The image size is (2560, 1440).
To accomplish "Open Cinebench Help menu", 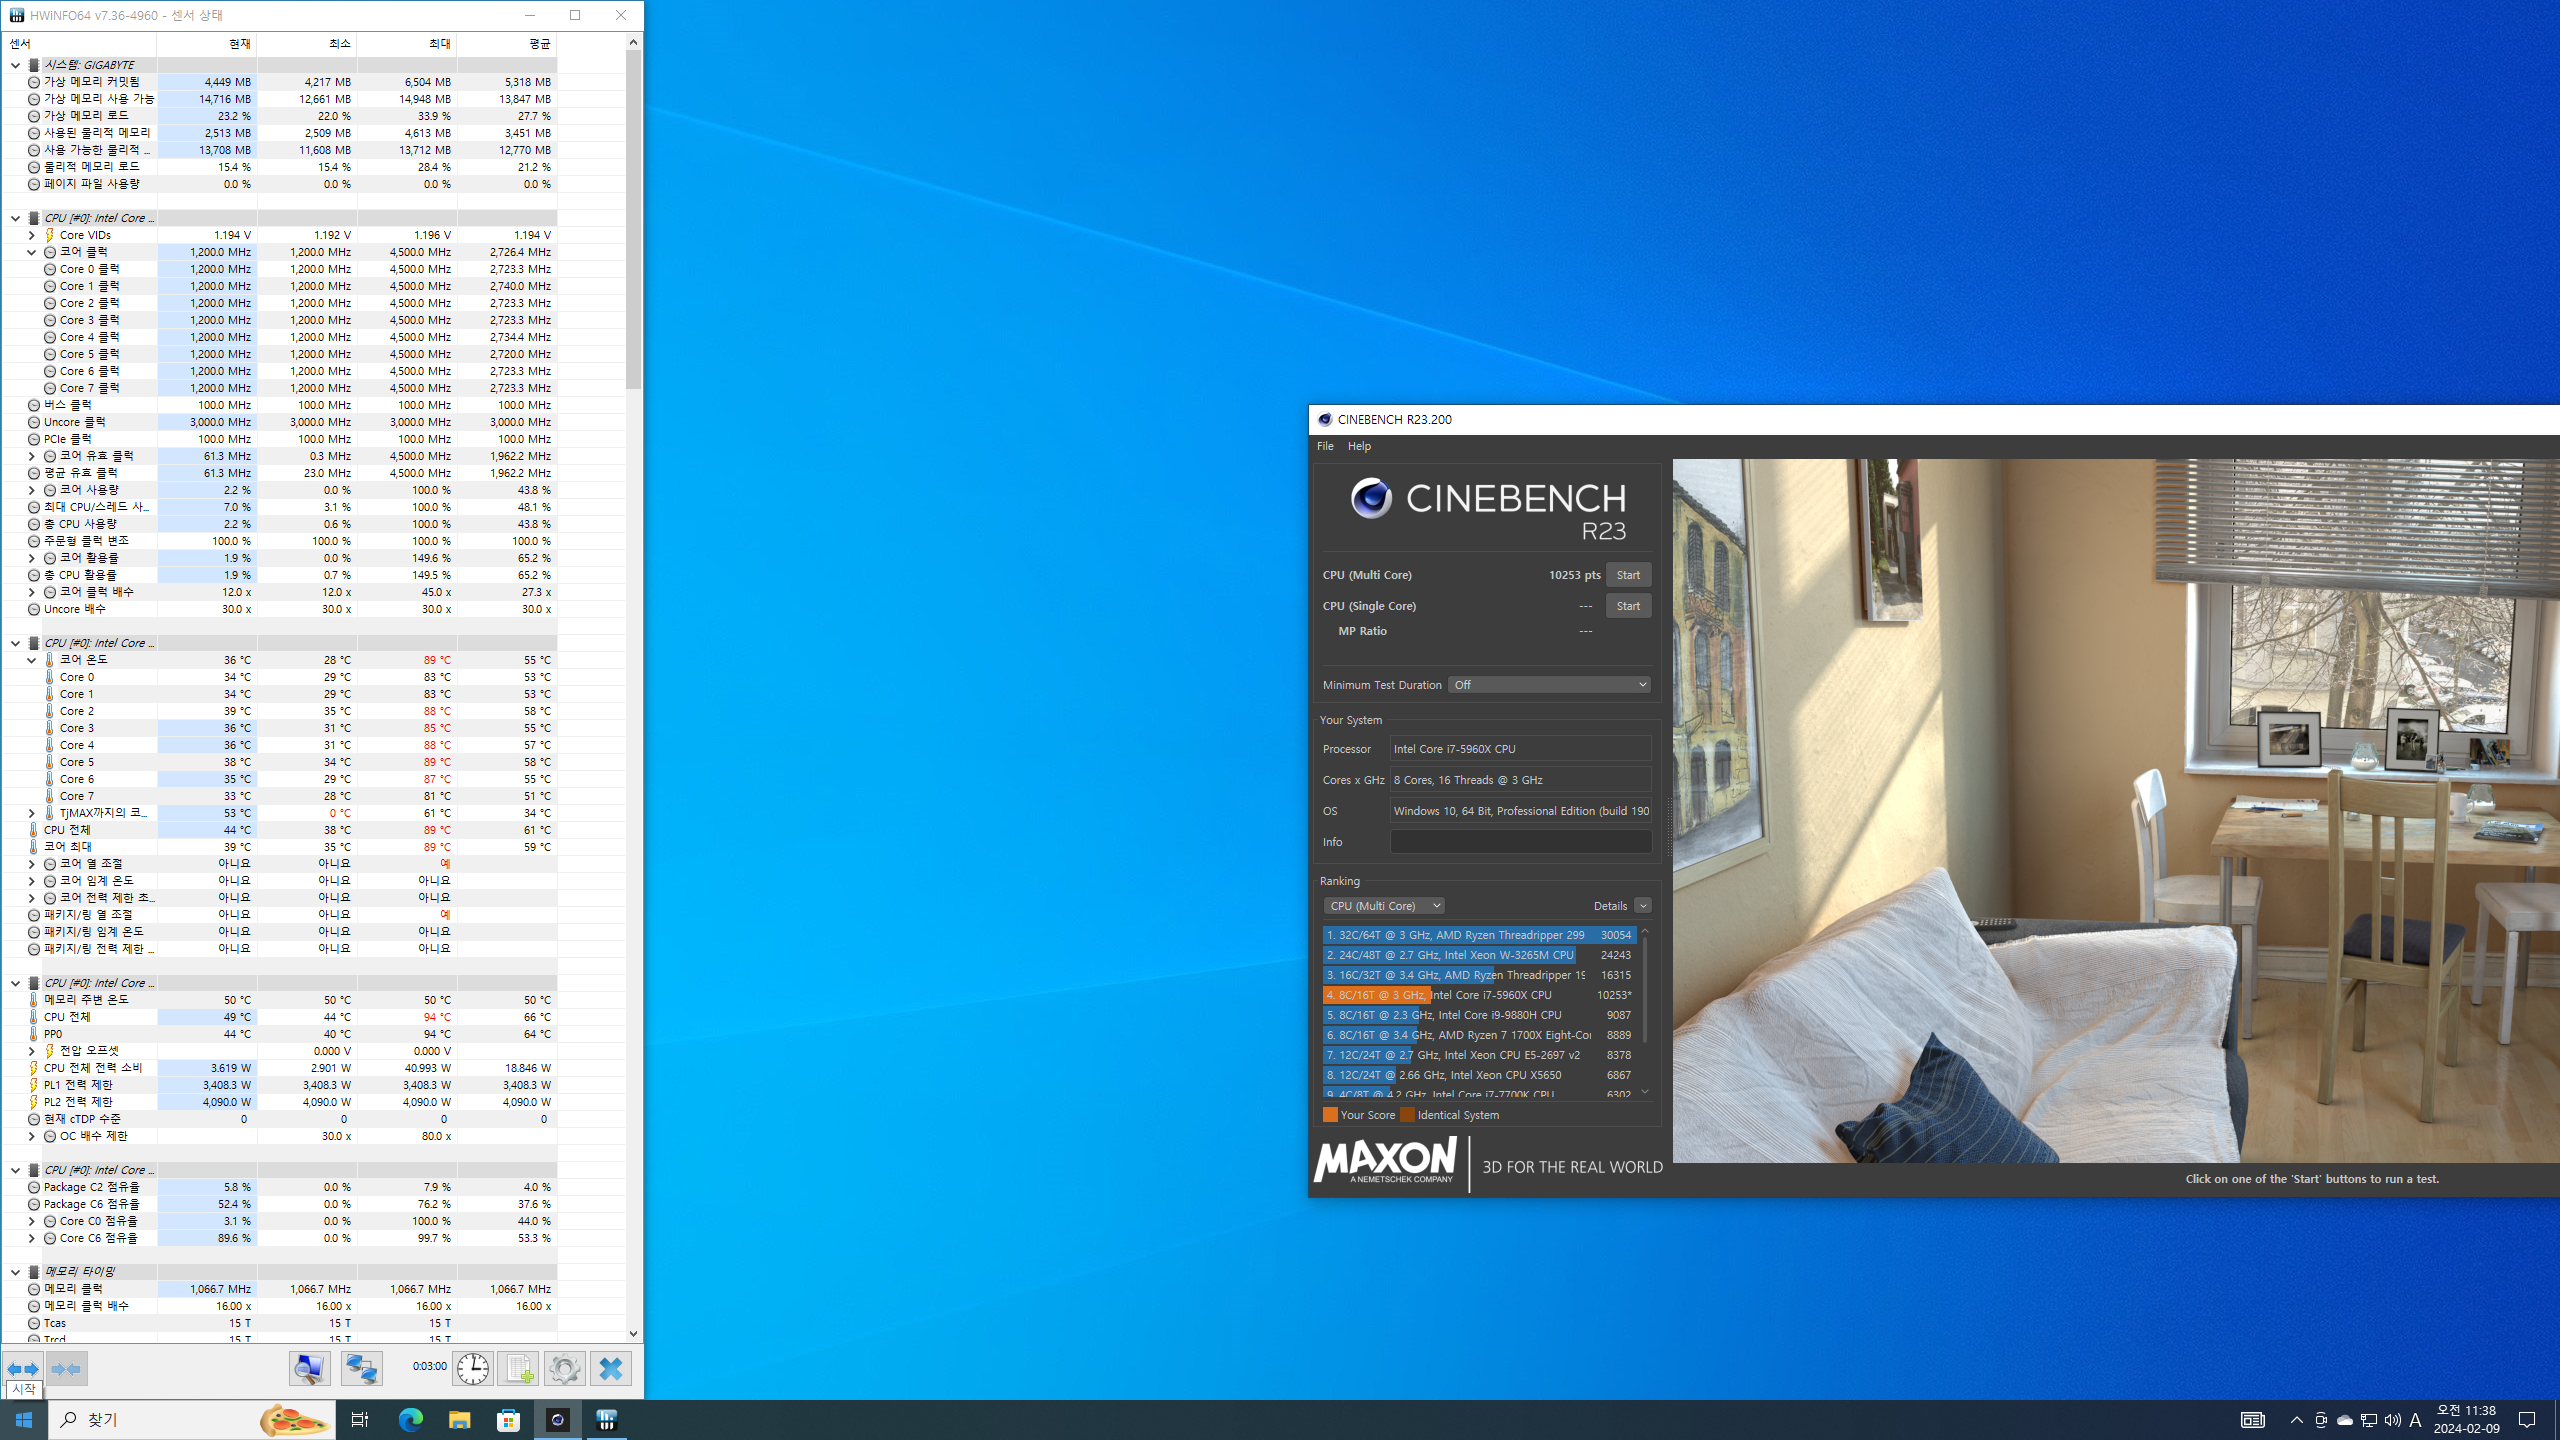I will (1359, 446).
